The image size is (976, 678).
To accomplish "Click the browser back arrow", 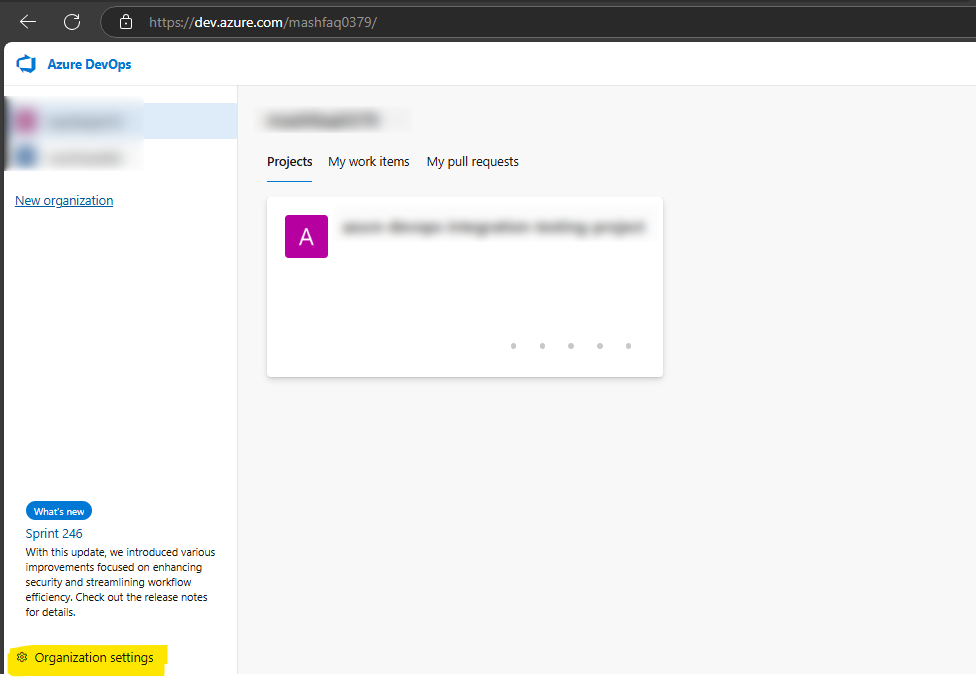I will [x=28, y=21].
